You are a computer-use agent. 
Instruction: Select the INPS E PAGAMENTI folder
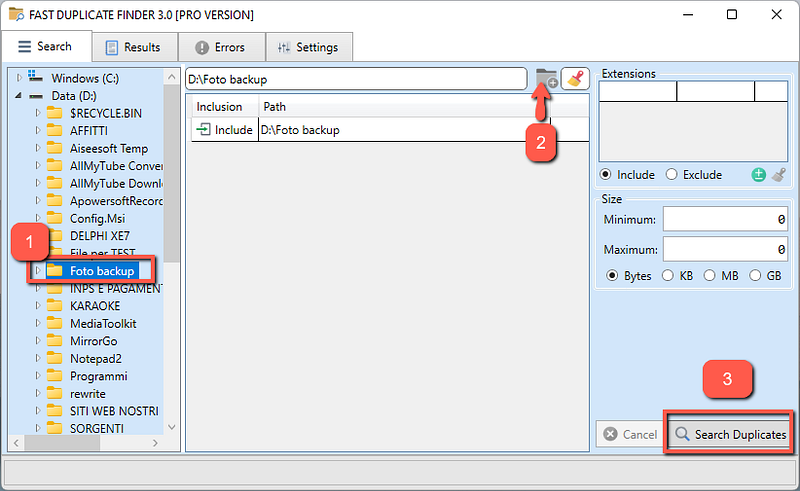tap(116, 288)
